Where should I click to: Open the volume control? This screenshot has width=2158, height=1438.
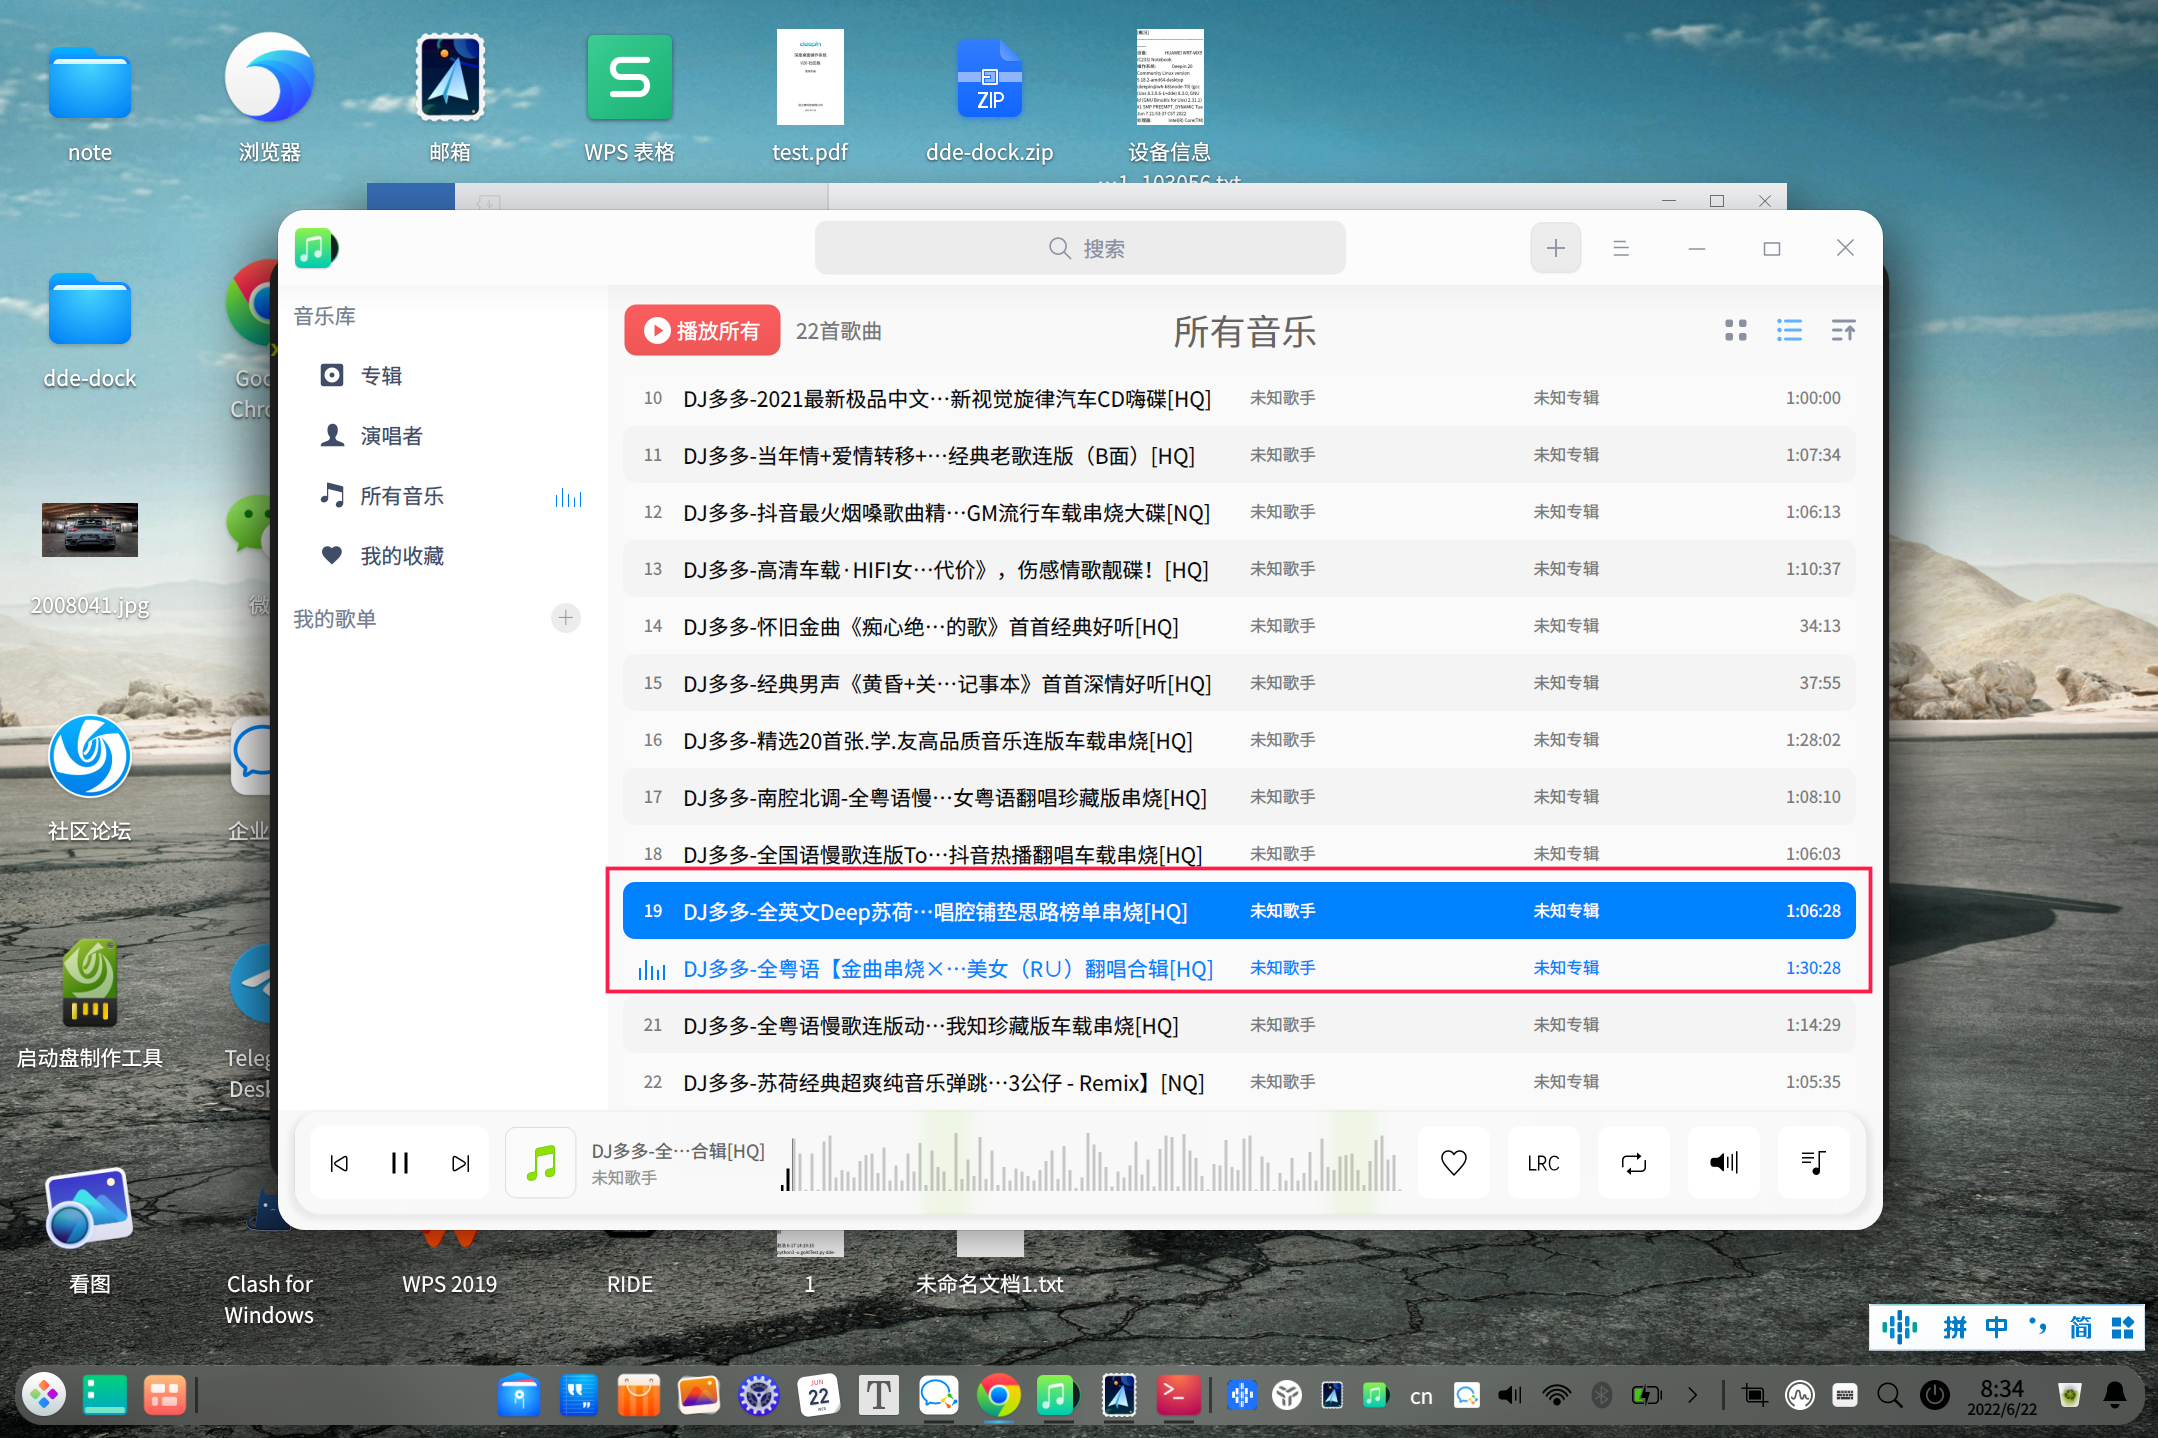pos(1723,1163)
